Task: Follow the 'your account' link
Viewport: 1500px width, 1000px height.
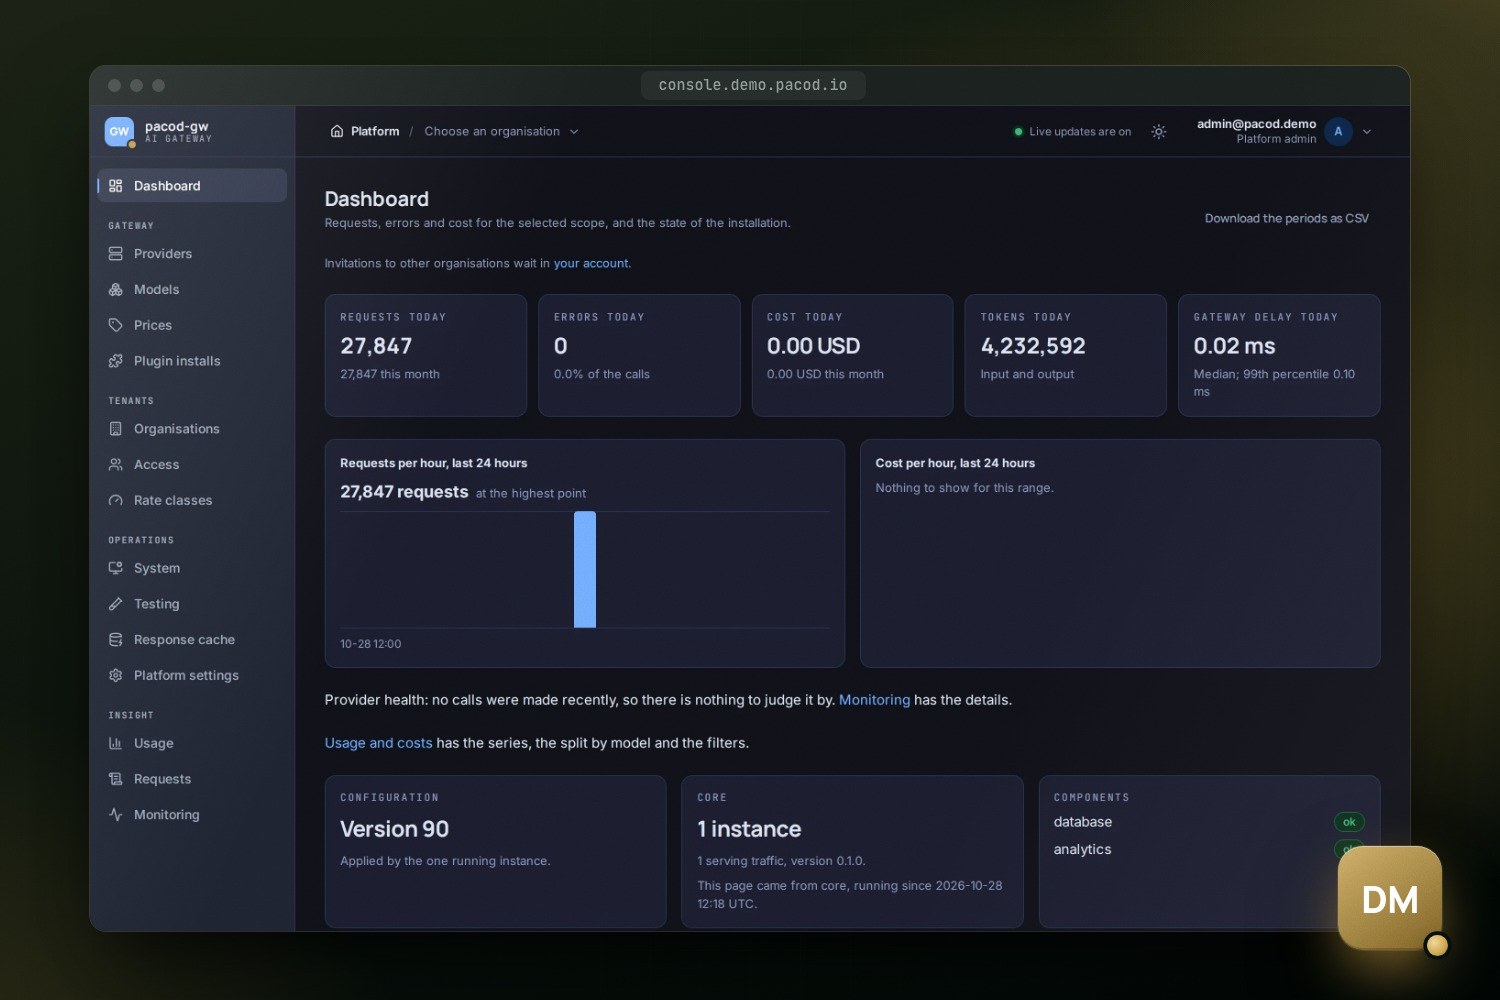Action: [x=591, y=263]
